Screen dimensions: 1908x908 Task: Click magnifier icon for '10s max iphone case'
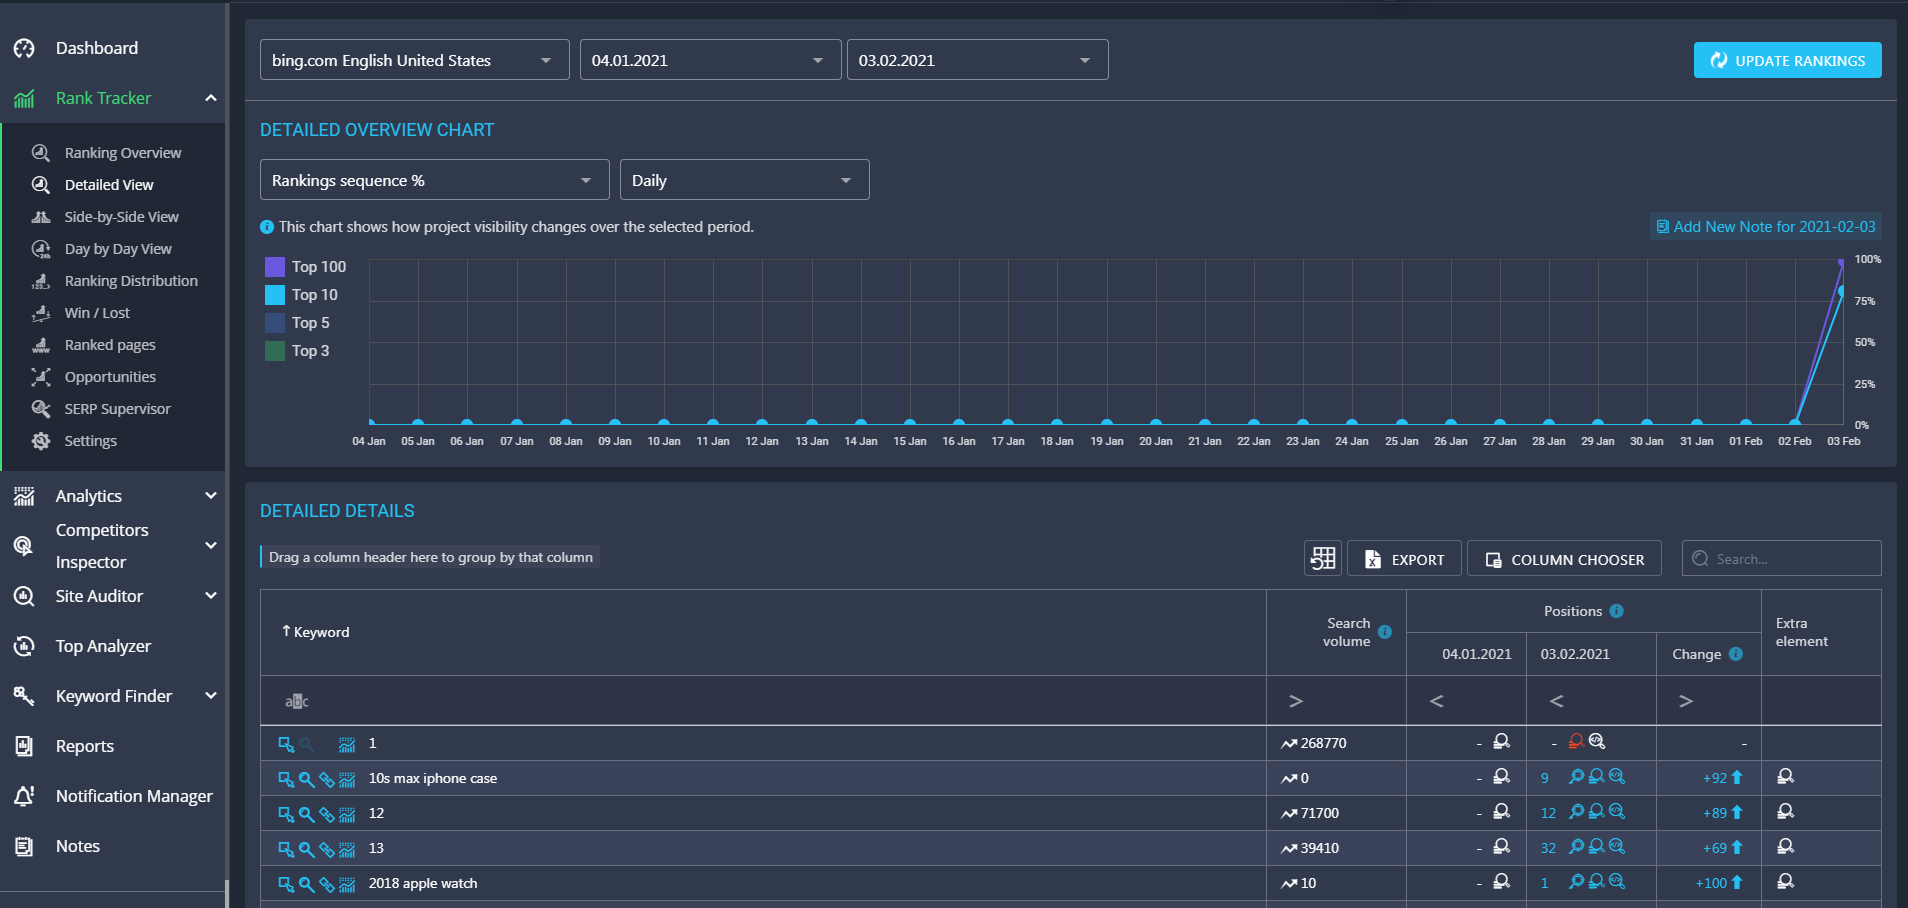click(x=306, y=780)
